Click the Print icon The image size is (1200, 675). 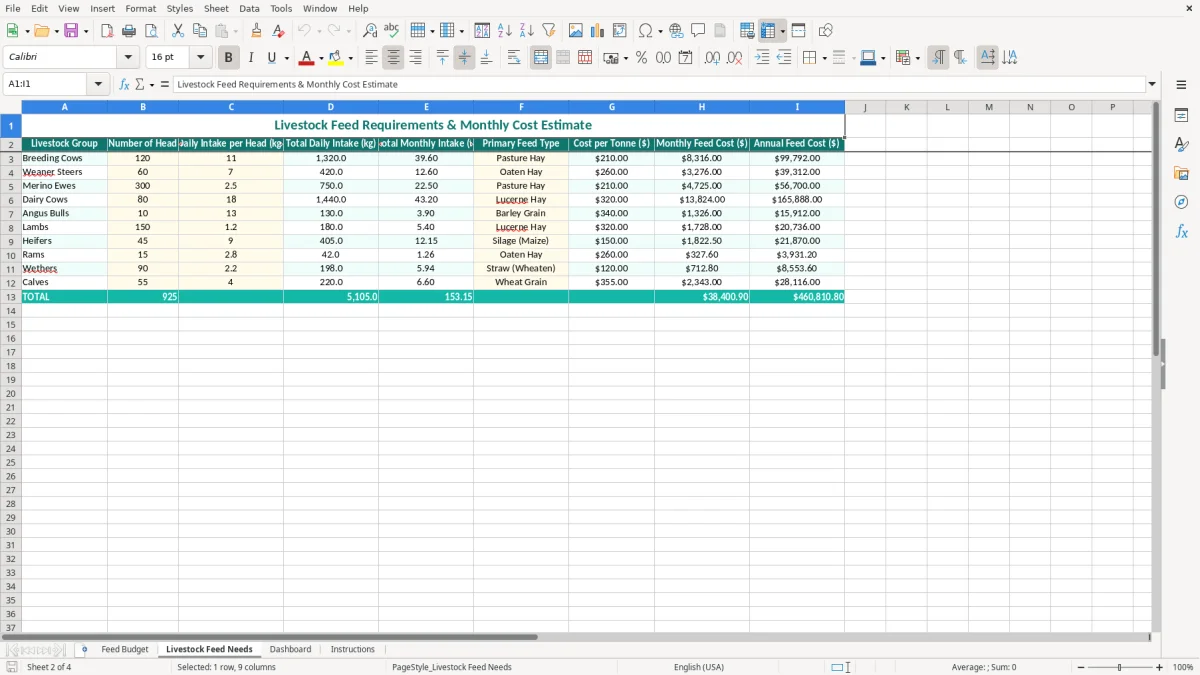pos(129,31)
